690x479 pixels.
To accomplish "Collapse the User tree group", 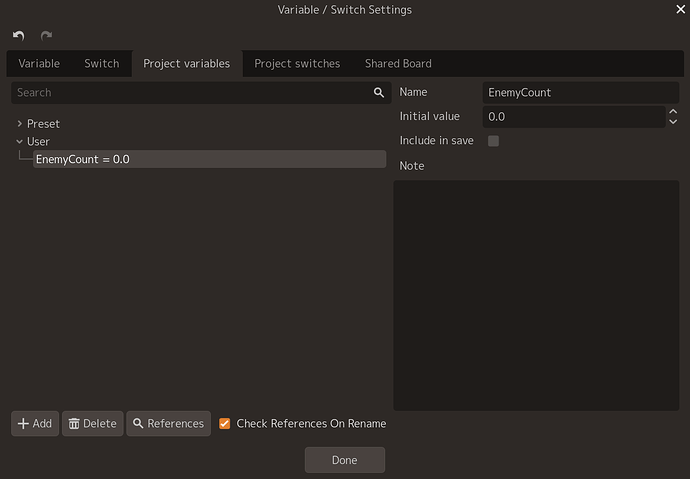I will click(19, 141).
